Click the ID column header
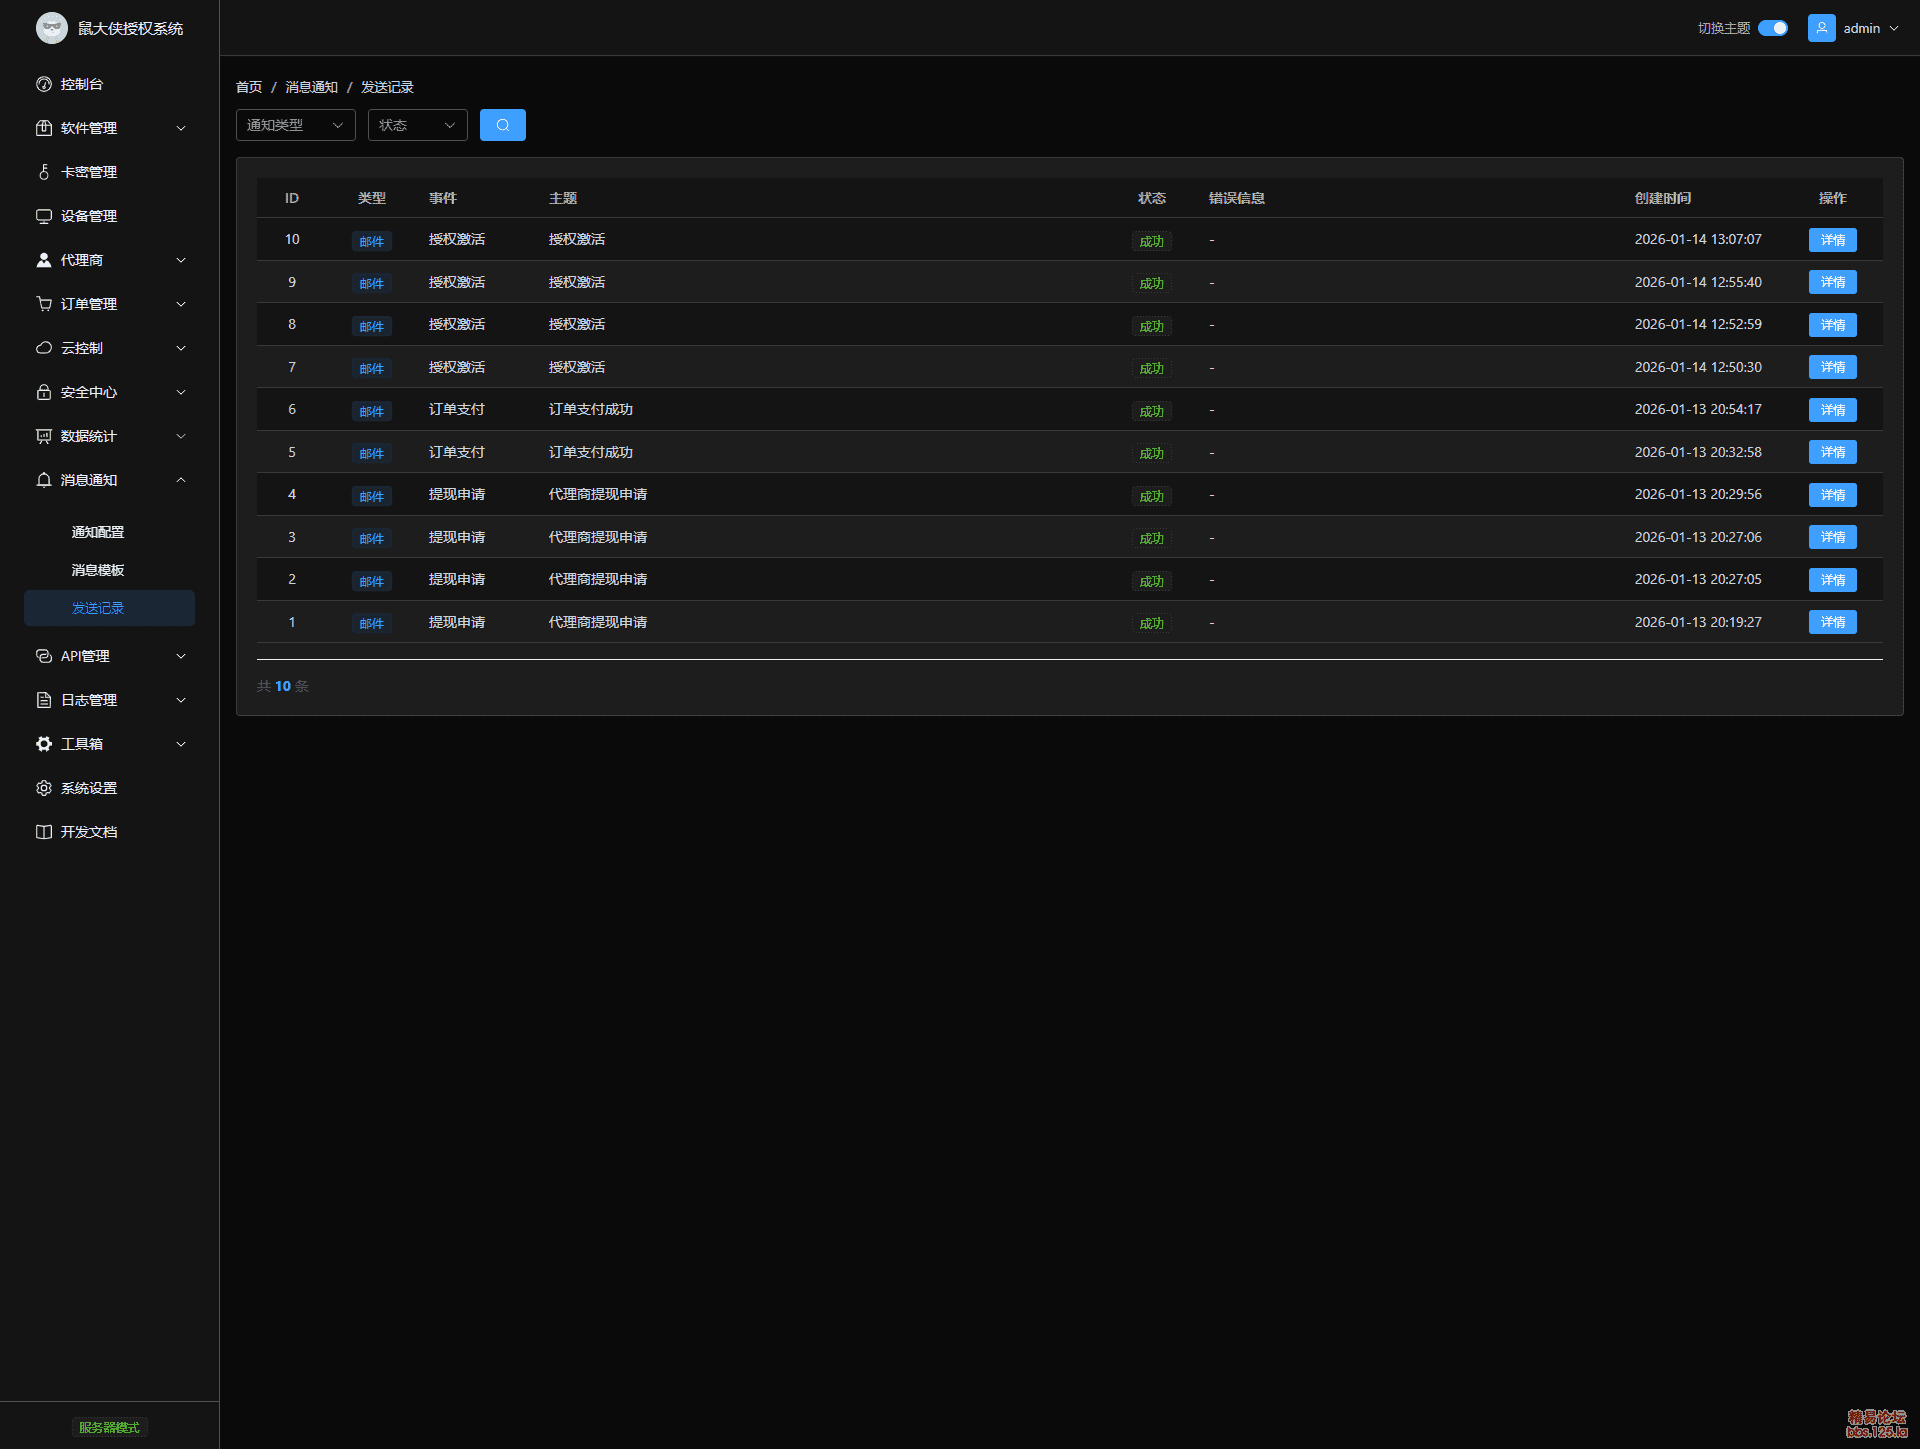The height and width of the screenshot is (1449, 1920). tap(292, 198)
